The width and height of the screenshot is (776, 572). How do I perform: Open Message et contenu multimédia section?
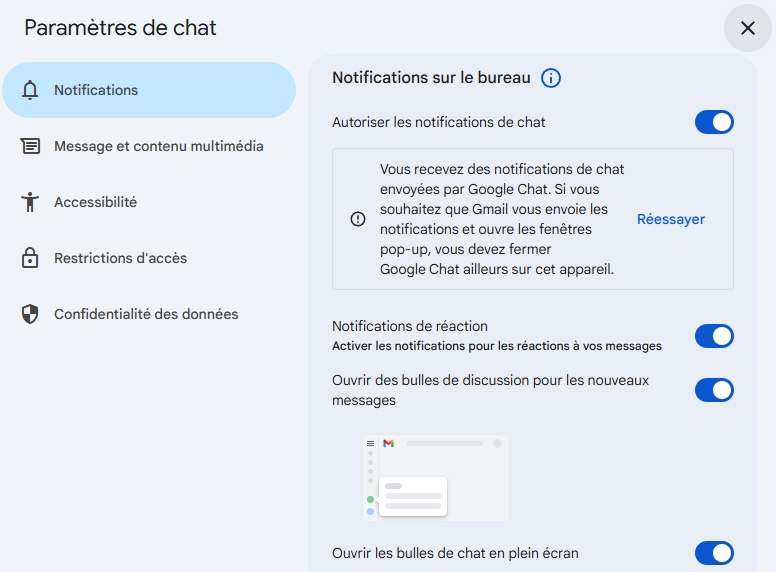coord(159,146)
